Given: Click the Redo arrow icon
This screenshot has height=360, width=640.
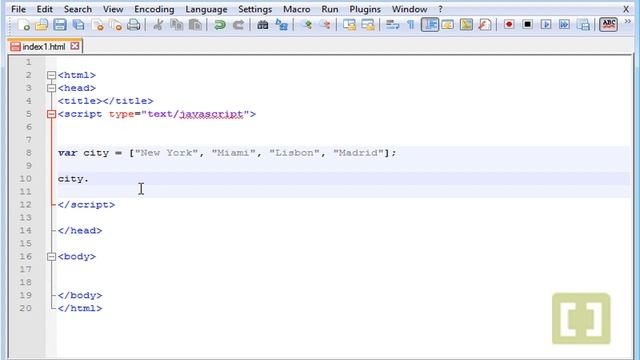Looking at the screenshot, I should (238, 25).
